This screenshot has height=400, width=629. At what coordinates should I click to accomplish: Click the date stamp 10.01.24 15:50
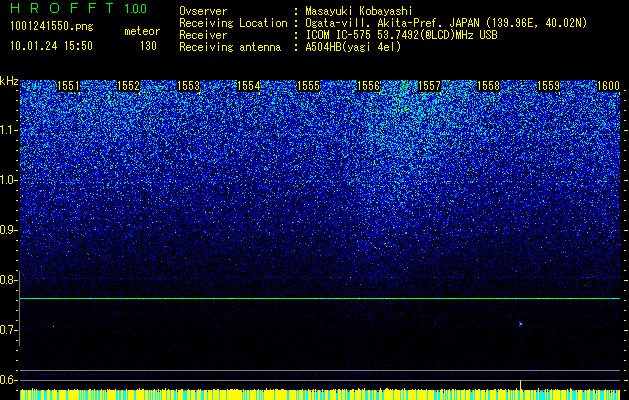[51, 46]
